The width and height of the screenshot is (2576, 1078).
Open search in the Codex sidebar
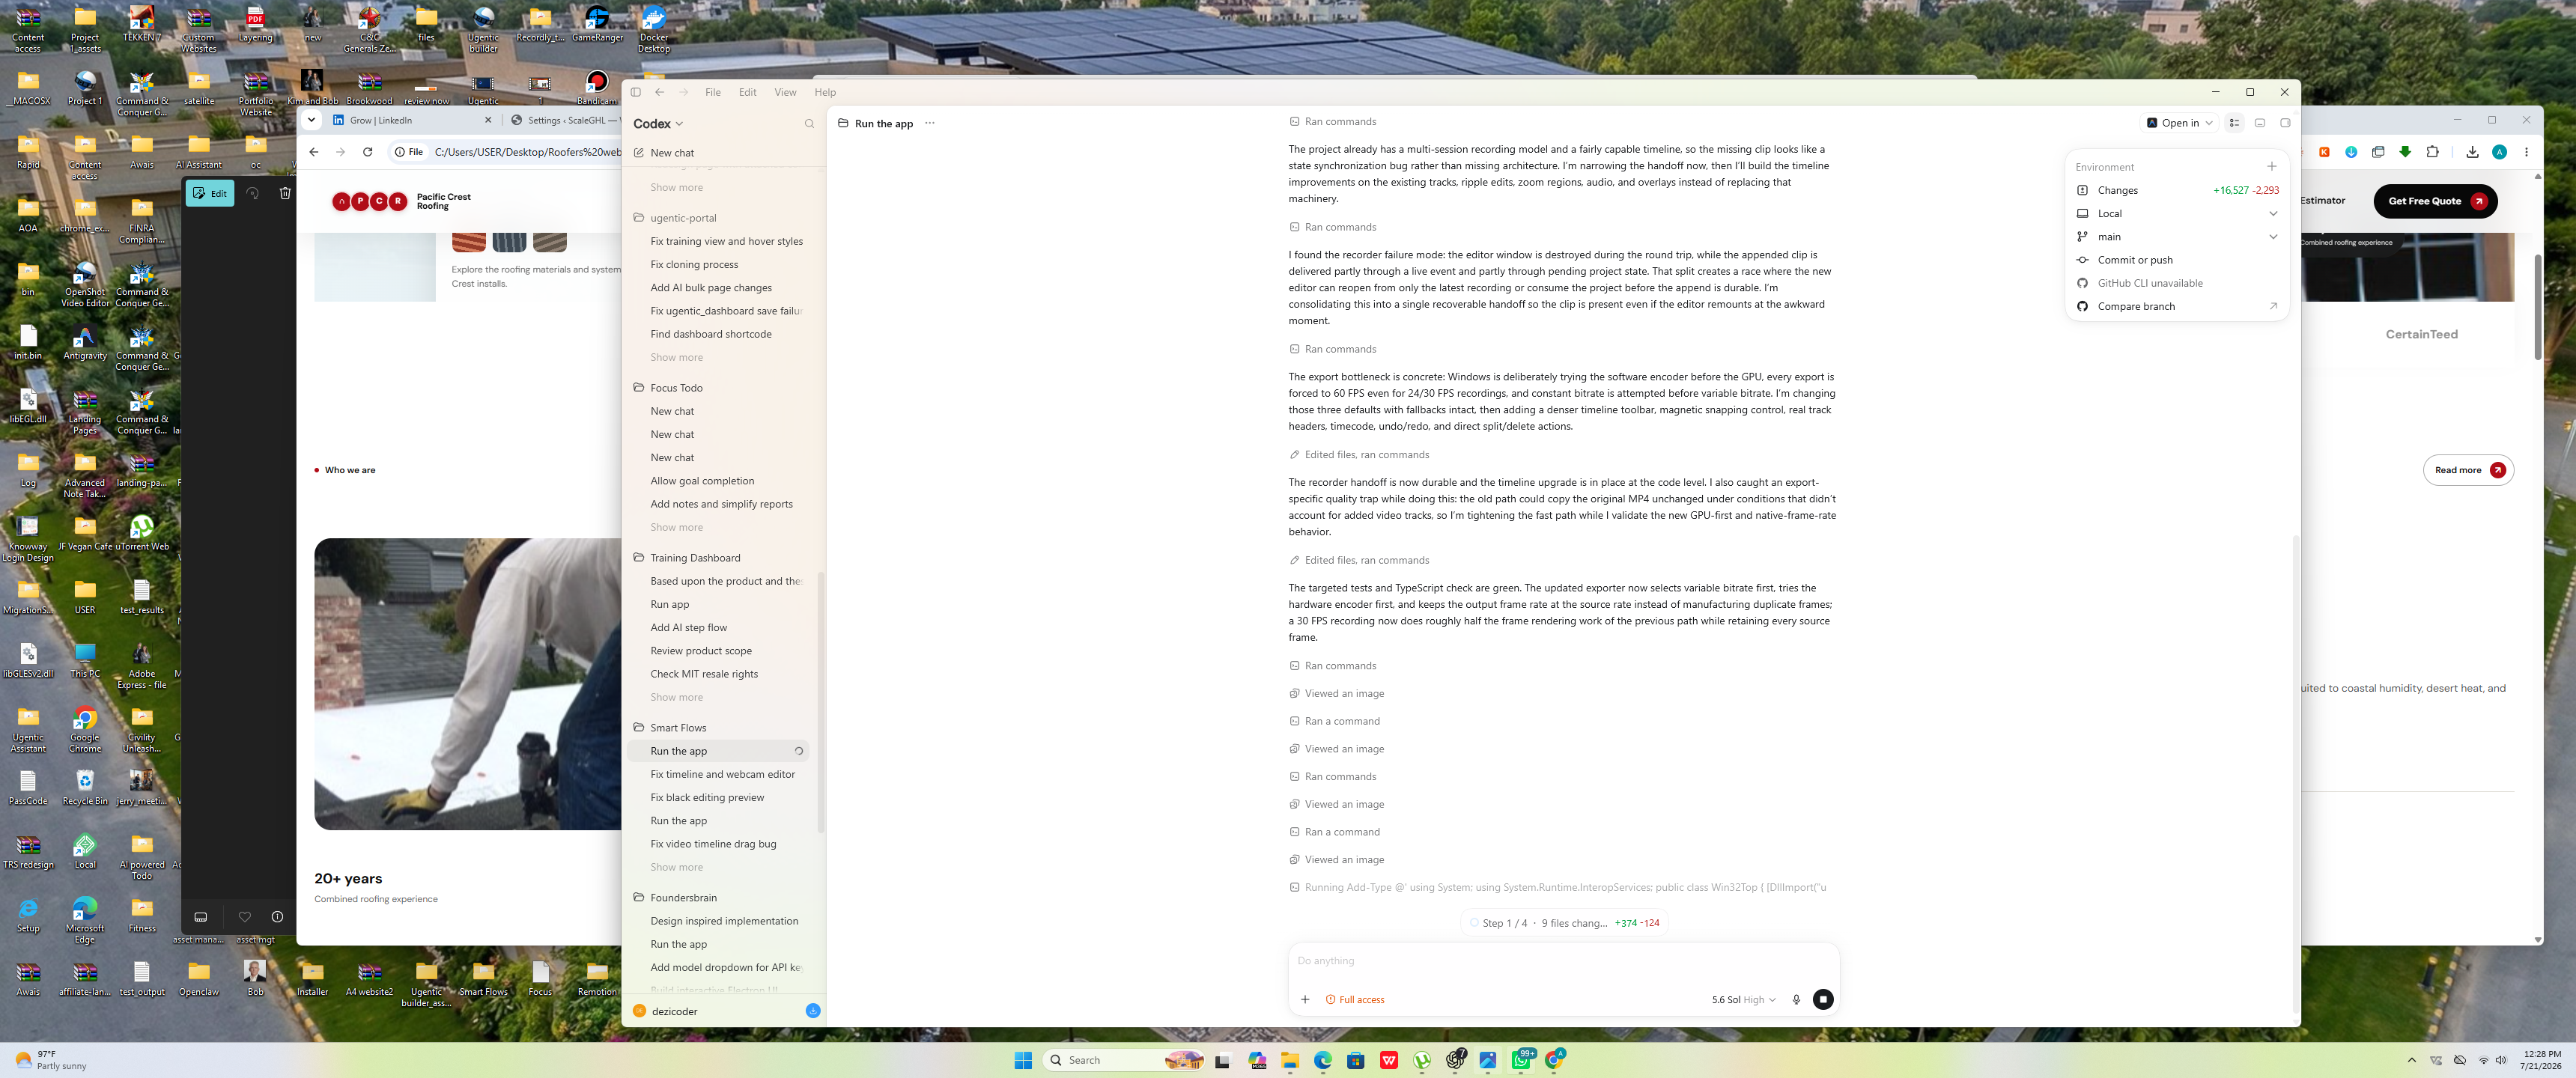point(809,124)
